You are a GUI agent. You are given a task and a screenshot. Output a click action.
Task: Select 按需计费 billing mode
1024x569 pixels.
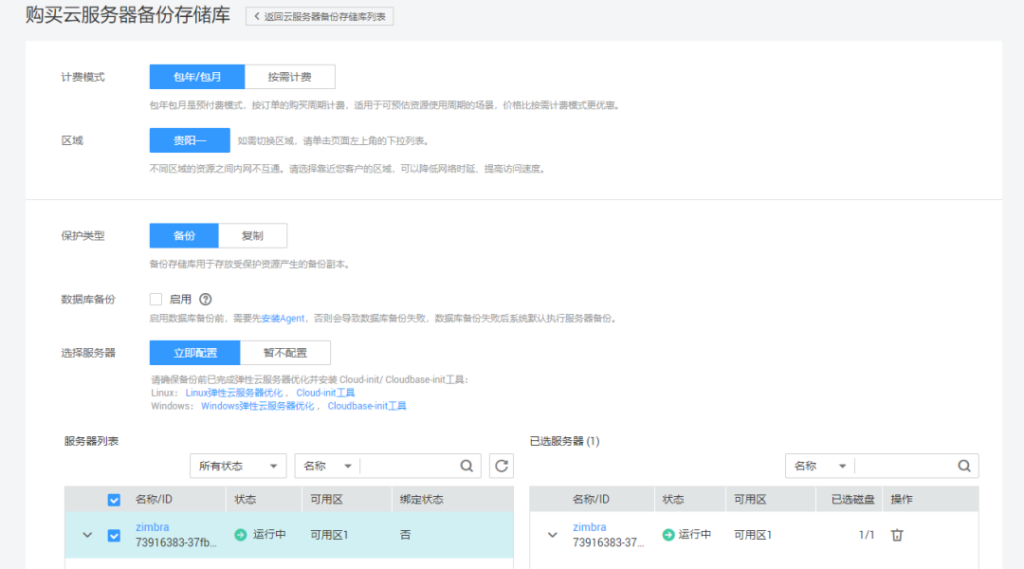290,76
